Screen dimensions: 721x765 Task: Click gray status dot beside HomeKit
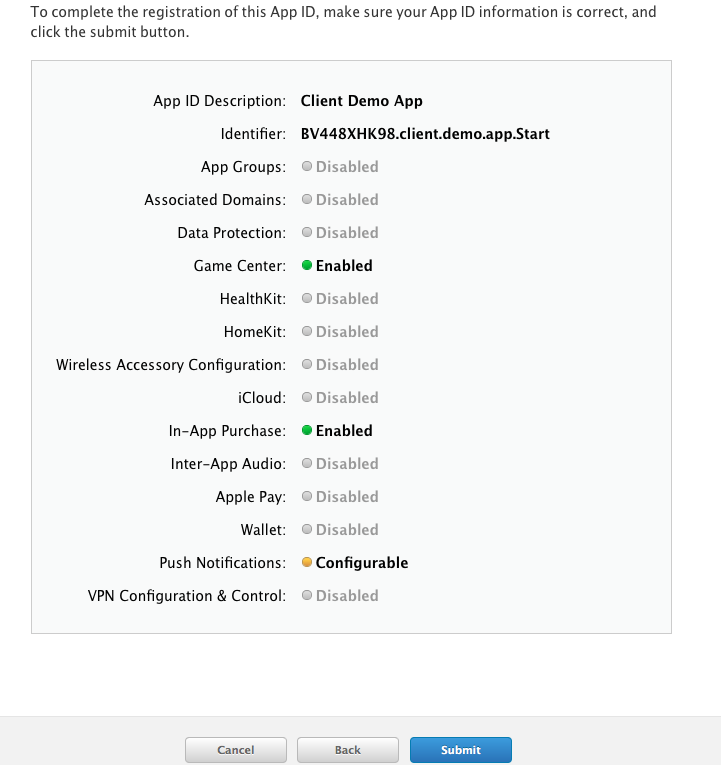click(x=307, y=332)
